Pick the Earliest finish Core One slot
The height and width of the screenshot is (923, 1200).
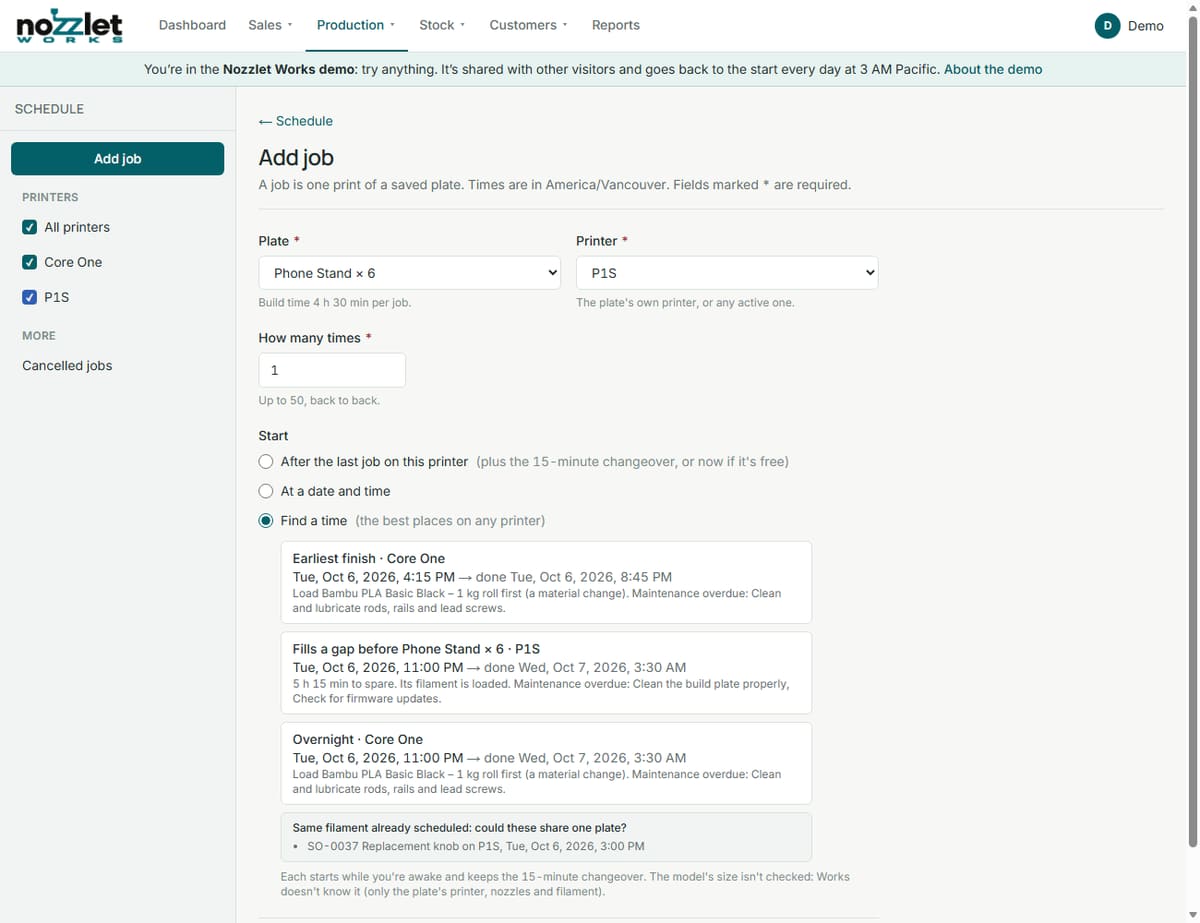point(546,582)
